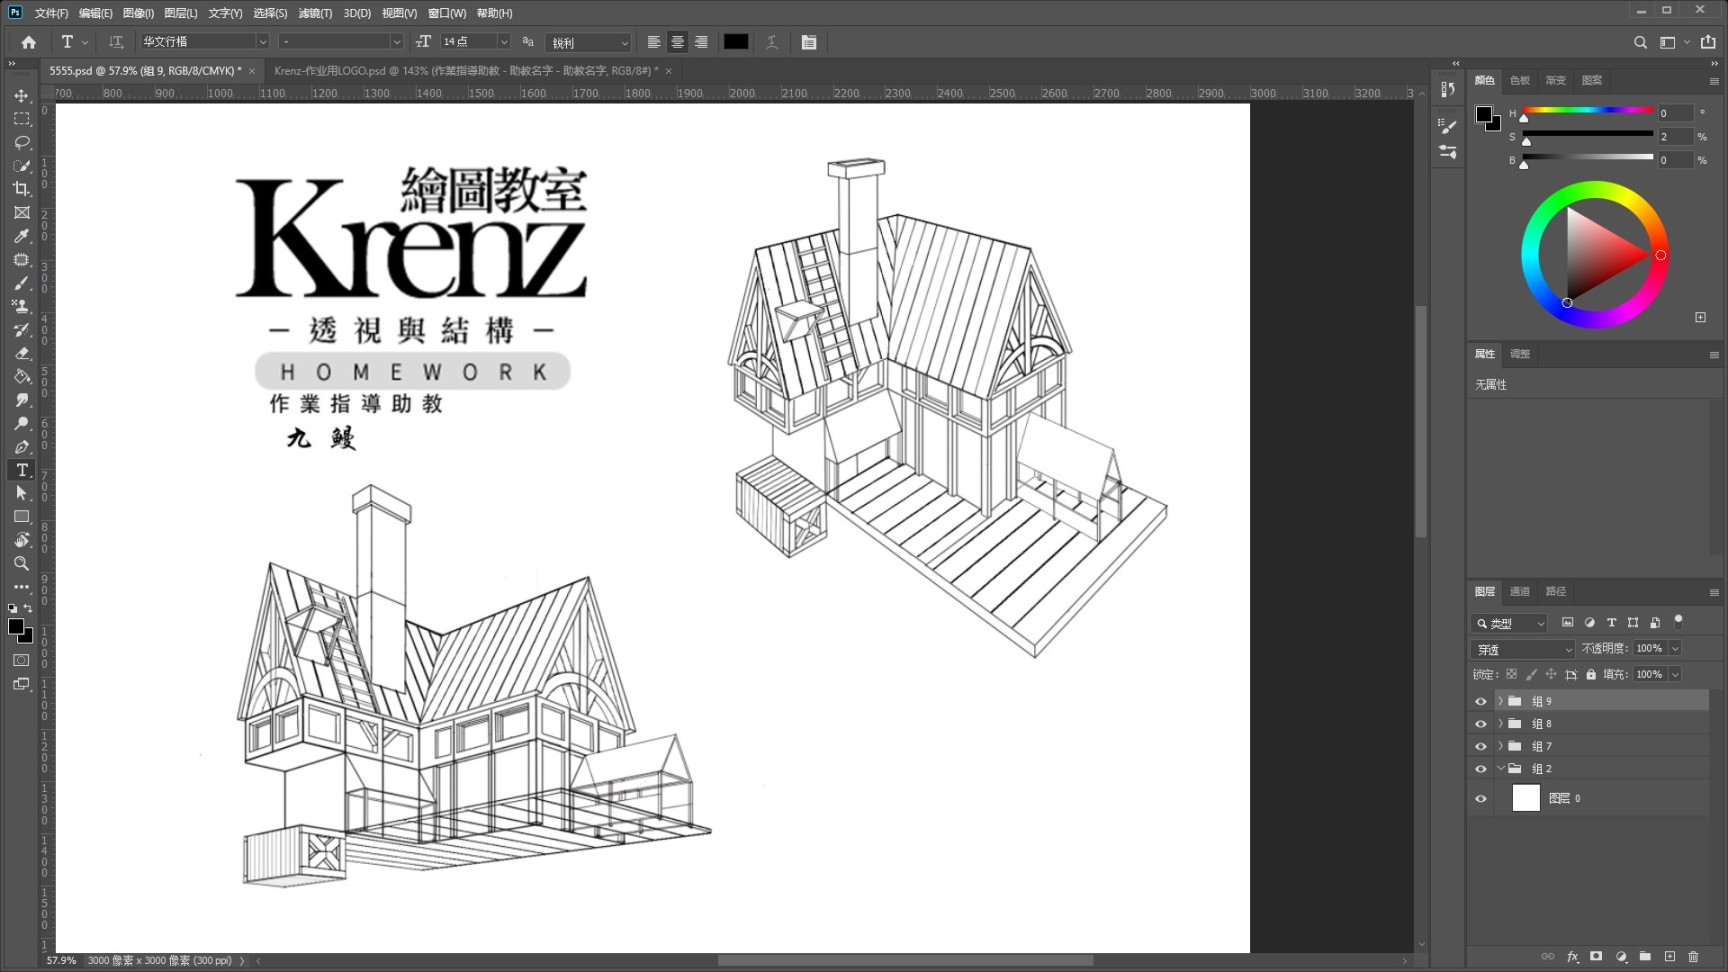This screenshot has width=1728, height=972.
Task: Switch to the 通道 channels tab
Action: click(x=1519, y=591)
